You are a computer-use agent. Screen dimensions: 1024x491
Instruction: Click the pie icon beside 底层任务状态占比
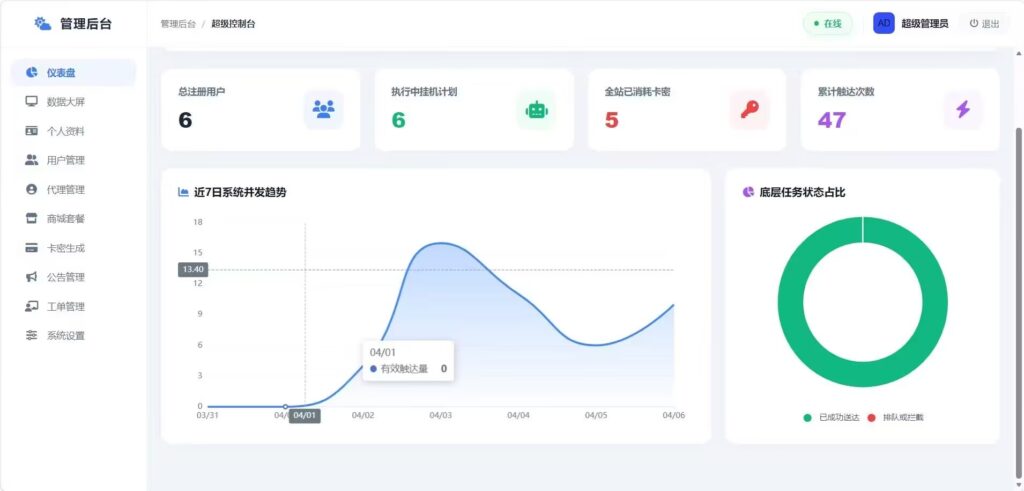[748, 192]
